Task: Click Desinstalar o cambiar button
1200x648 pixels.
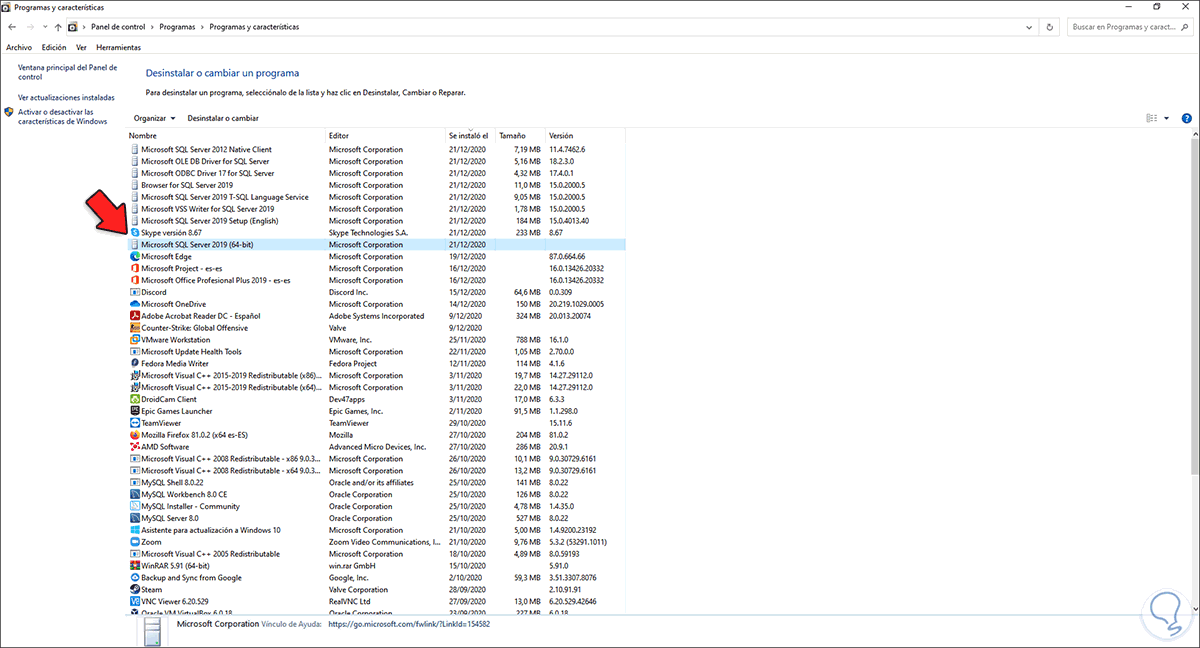Action: point(223,118)
